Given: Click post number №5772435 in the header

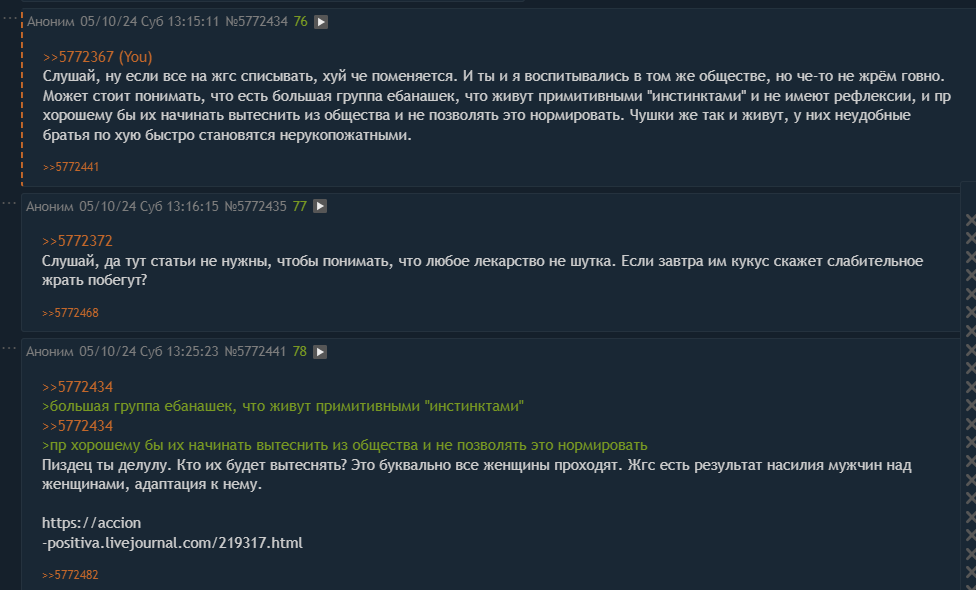Looking at the screenshot, I should coord(255,206).
